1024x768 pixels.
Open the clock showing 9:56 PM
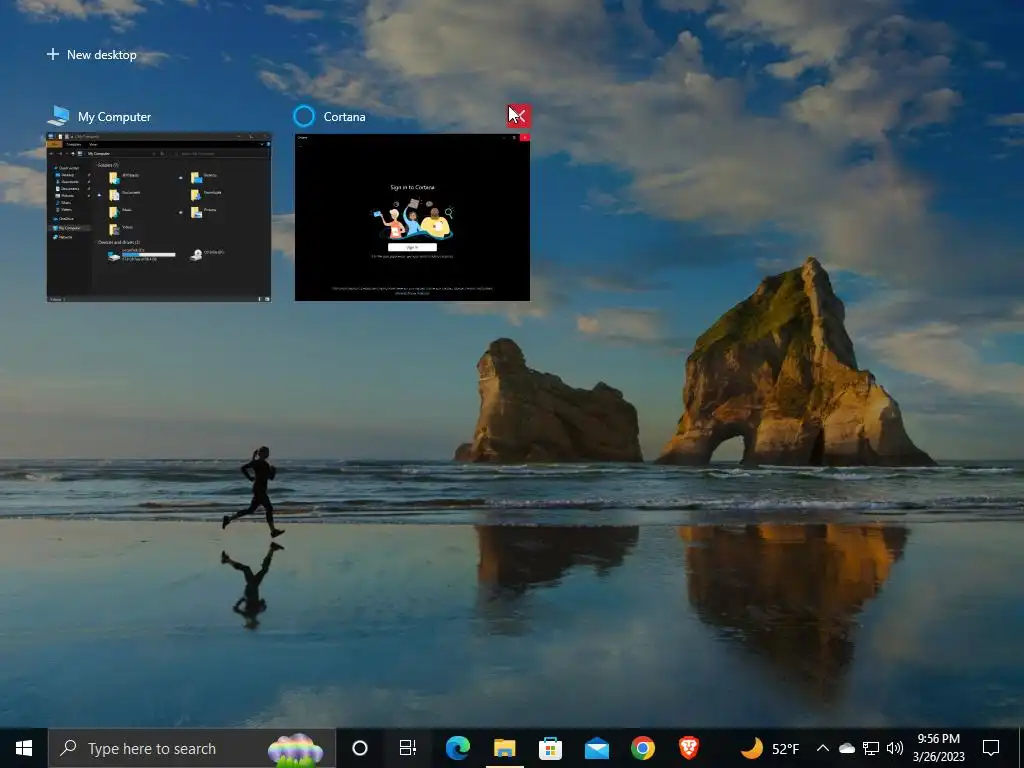(x=938, y=748)
